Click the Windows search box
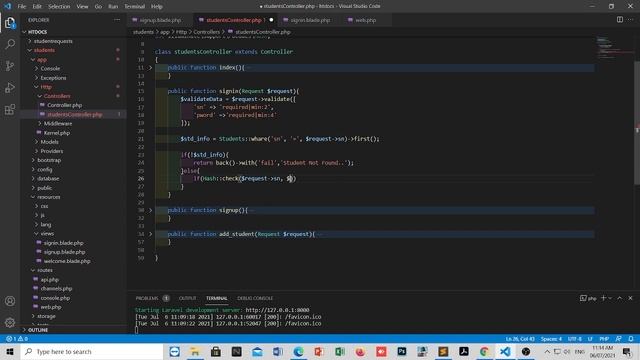Screen dimensions: 640x360 point(91,351)
